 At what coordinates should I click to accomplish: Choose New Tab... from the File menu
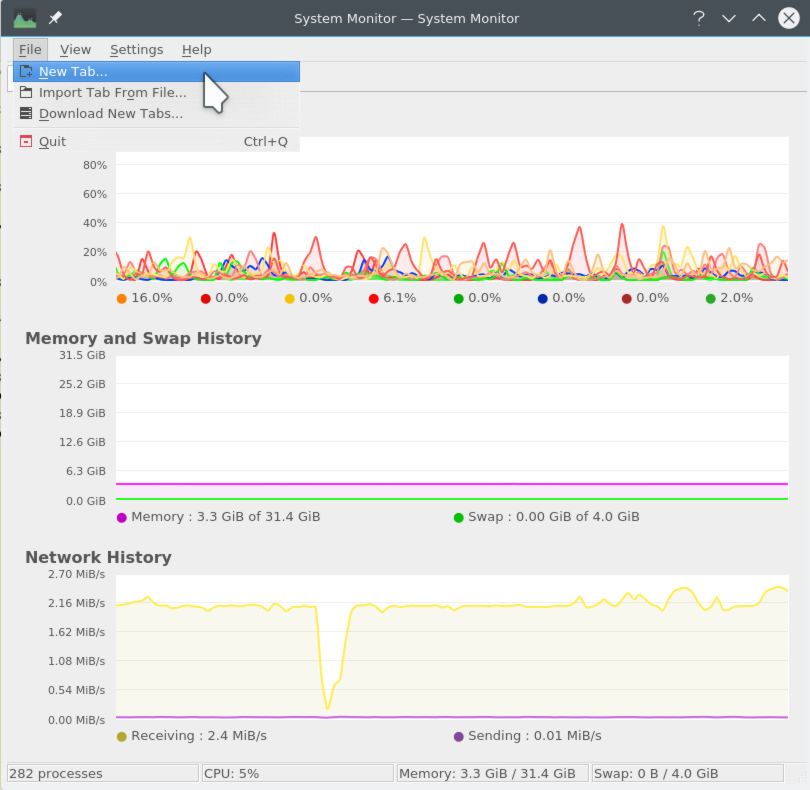157,71
